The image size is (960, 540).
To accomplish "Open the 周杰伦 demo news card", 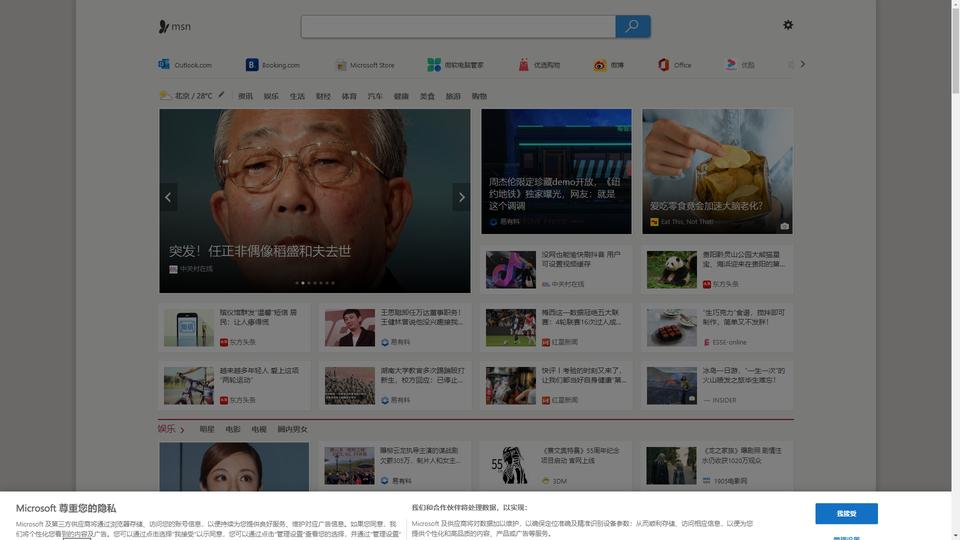I will [556, 171].
